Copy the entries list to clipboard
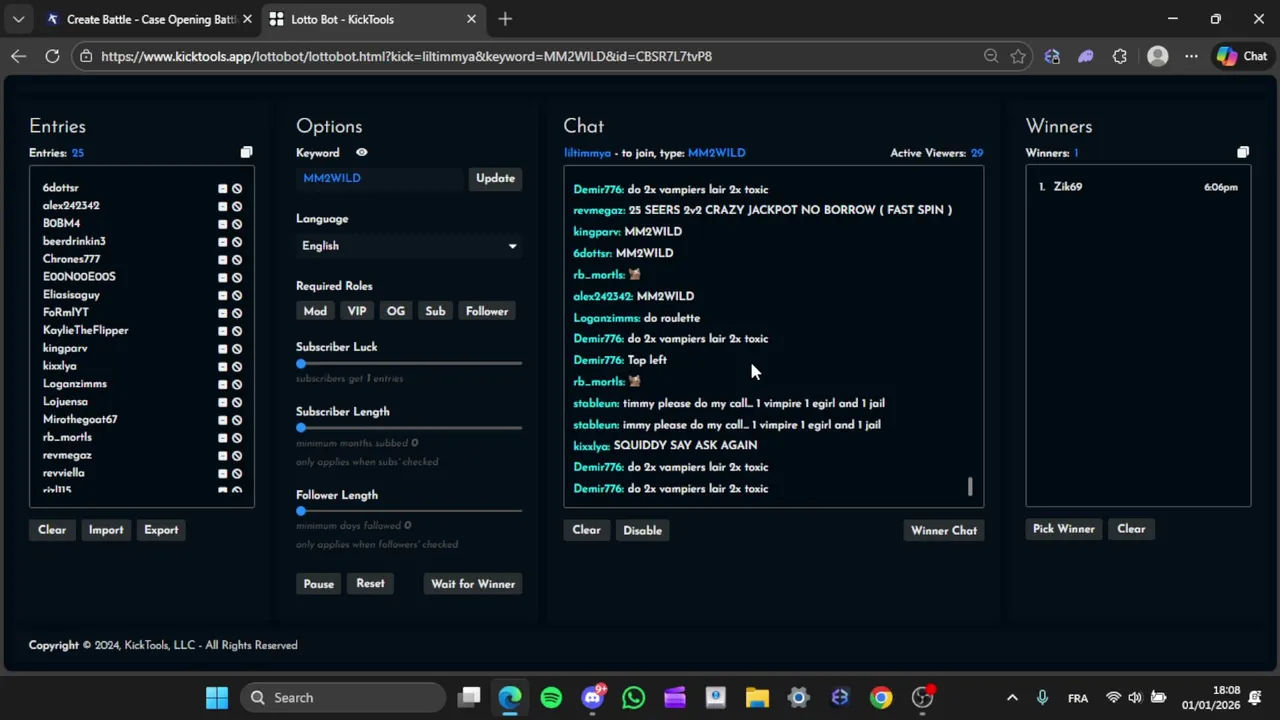 pyautogui.click(x=246, y=153)
